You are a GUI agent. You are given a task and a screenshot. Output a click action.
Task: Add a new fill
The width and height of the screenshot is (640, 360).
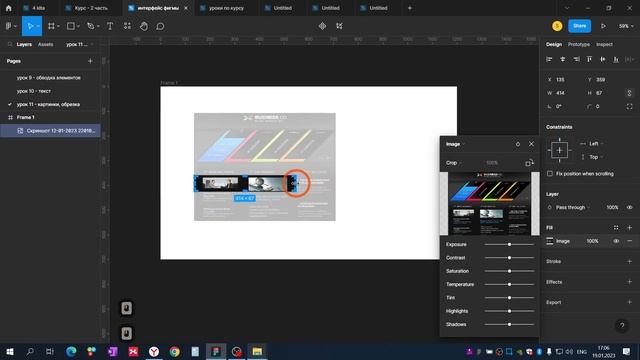coord(629,228)
